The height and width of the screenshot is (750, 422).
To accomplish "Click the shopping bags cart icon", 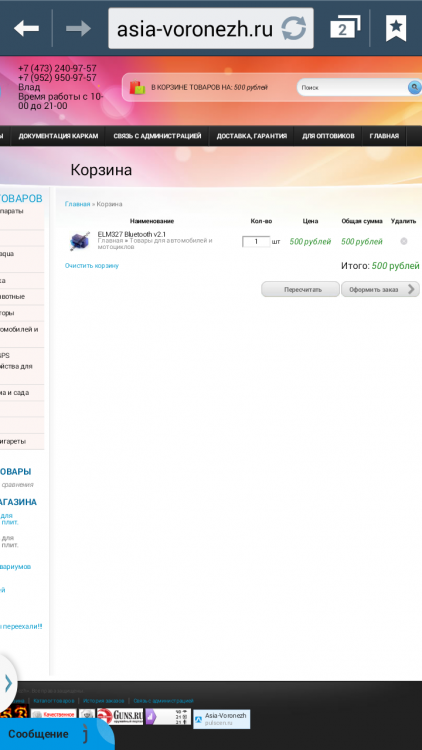I will pyautogui.click(x=137, y=87).
